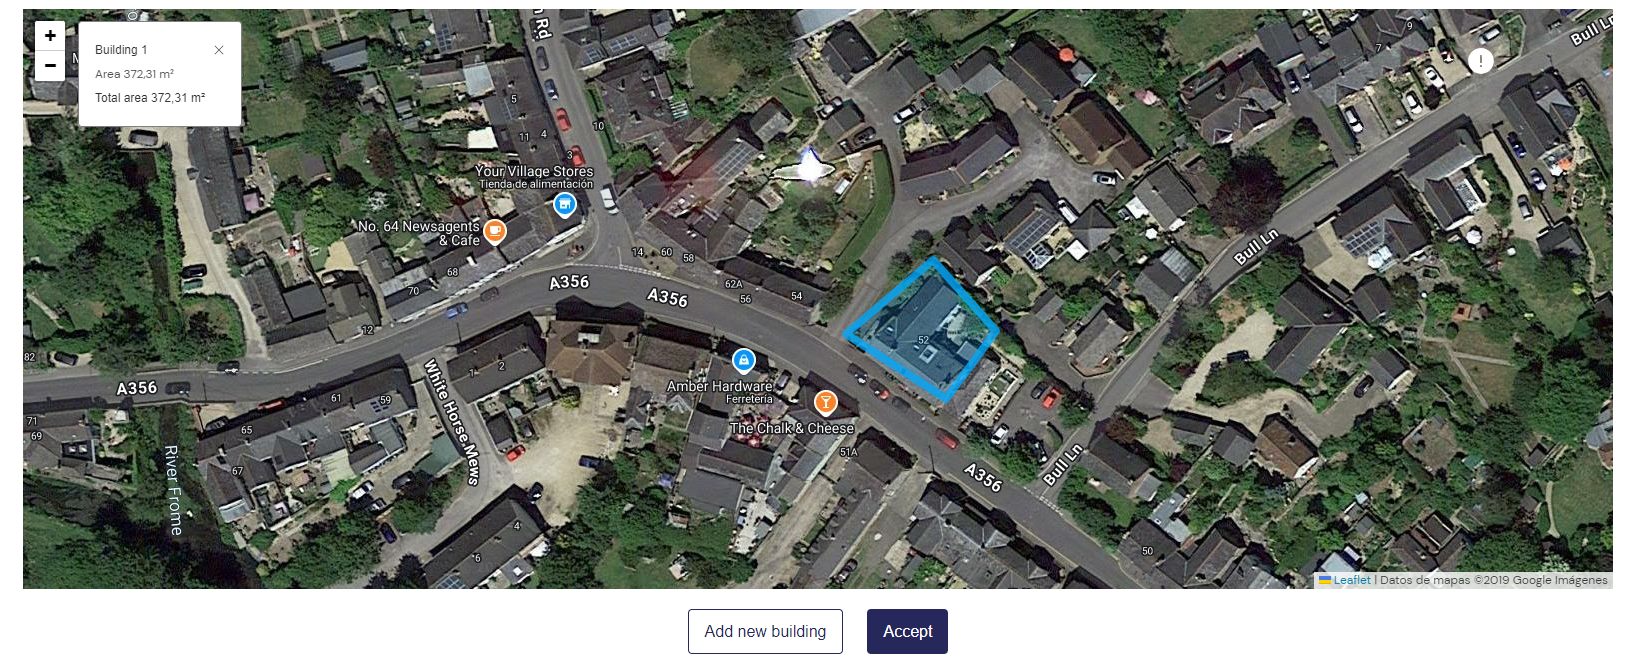Click Total area text in popup
The width and height of the screenshot is (1639, 661).
click(150, 98)
